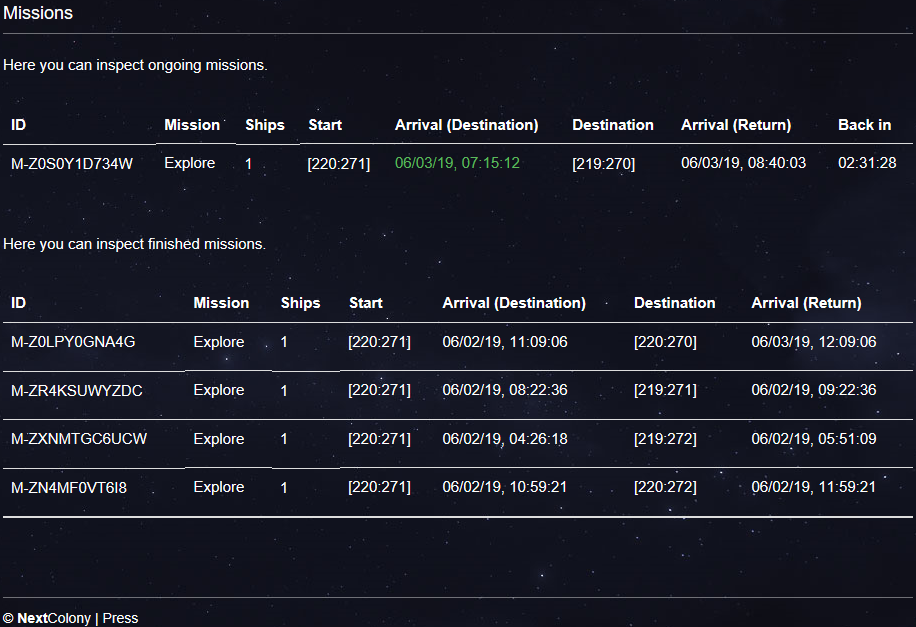Click the green arrival time 07:15:12
The image size is (916, 627).
click(457, 162)
